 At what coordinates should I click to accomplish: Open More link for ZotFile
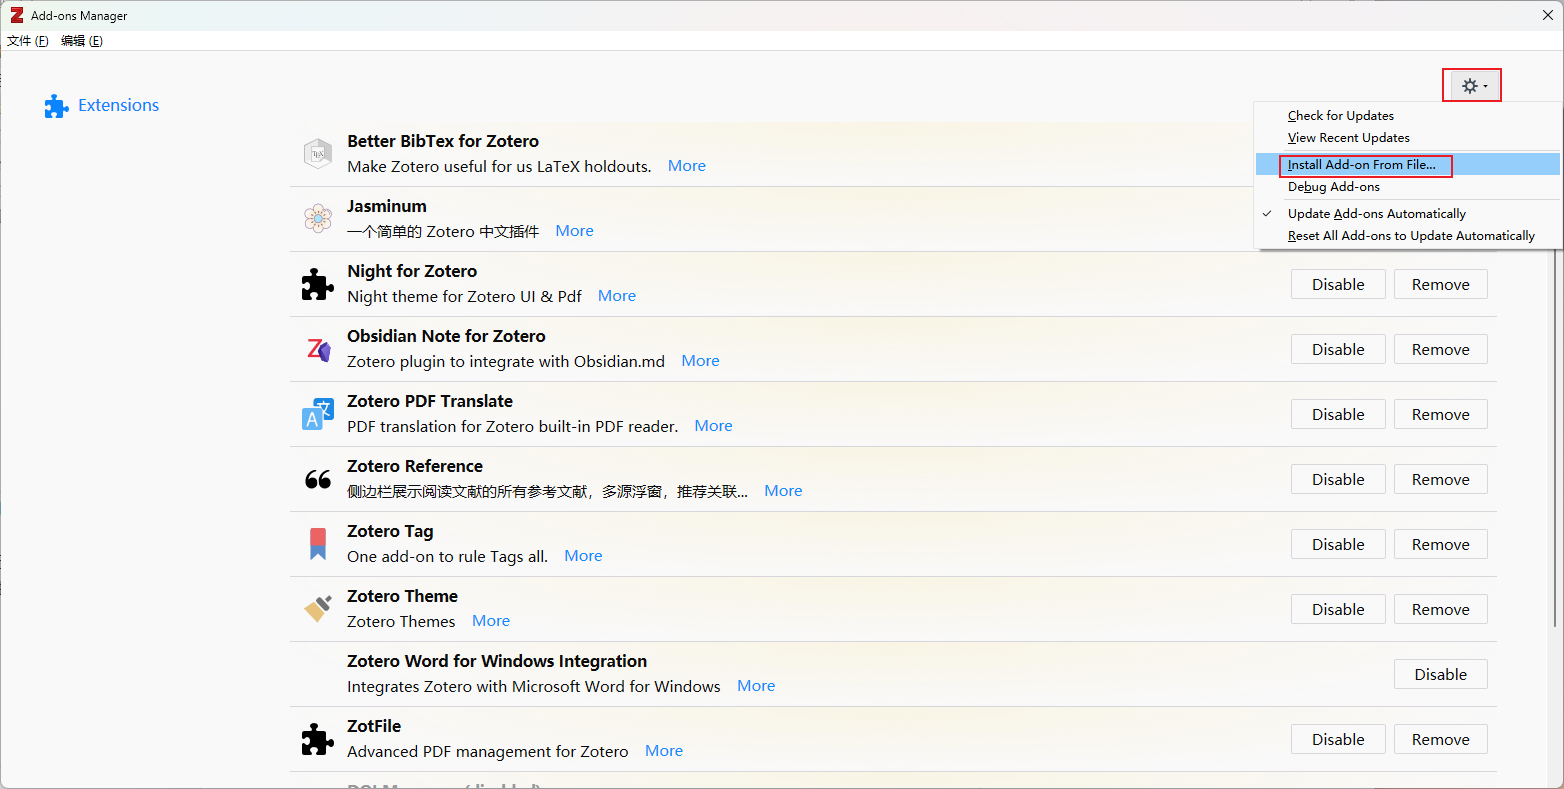(664, 751)
